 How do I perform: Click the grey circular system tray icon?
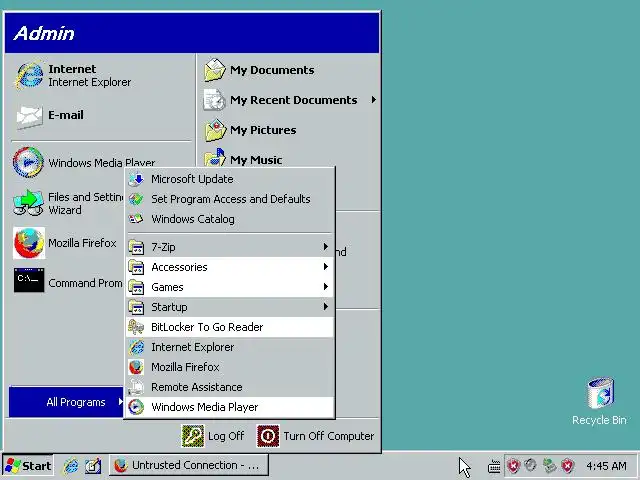click(531, 465)
